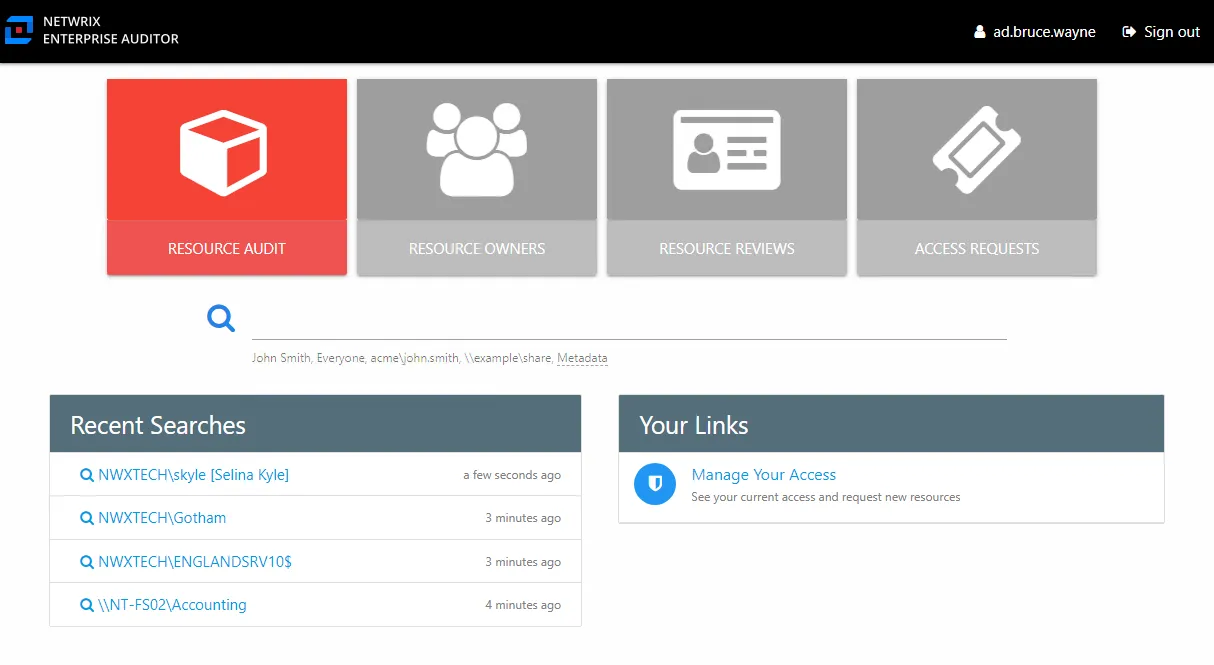This screenshot has width=1214, height=665.
Task: Select the ACCESS REQUESTS label
Action: [x=977, y=248]
